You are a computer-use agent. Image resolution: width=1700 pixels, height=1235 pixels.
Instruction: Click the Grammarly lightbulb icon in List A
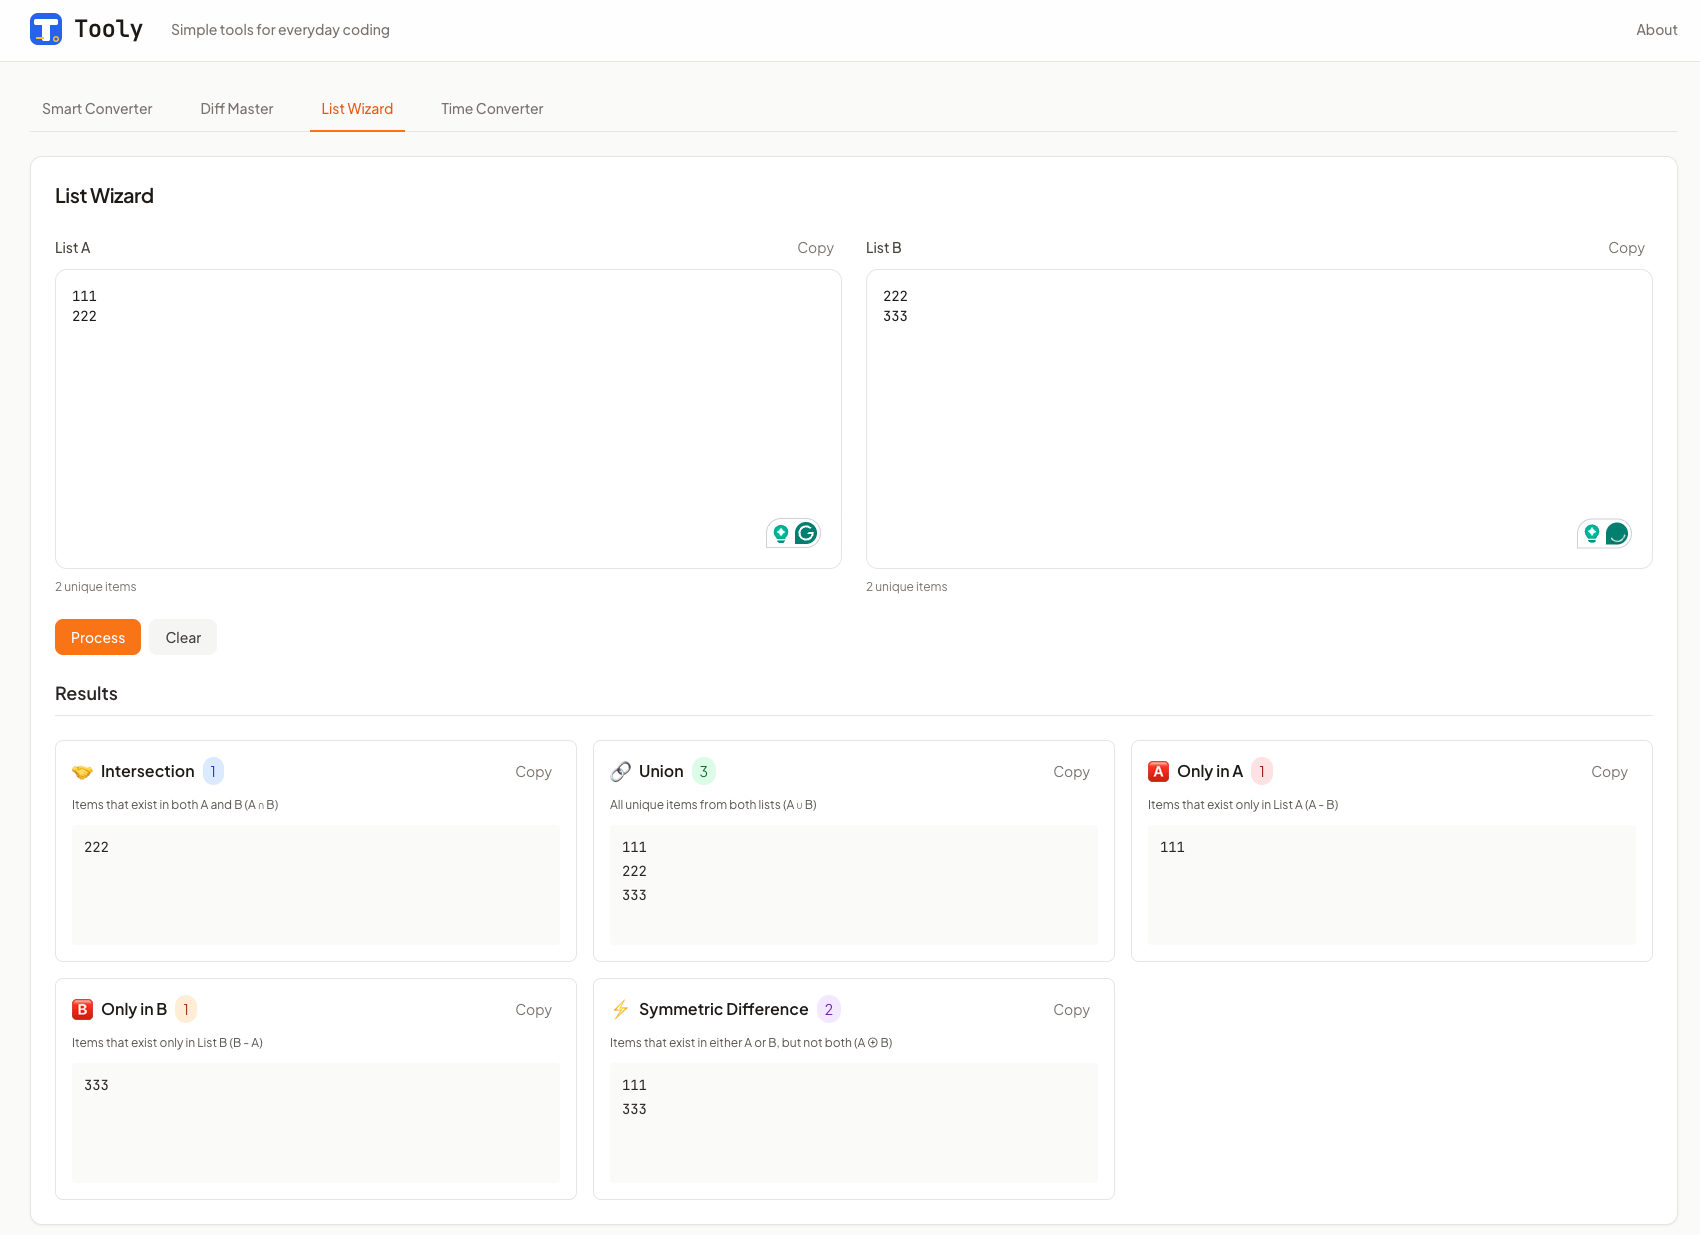(780, 533)
